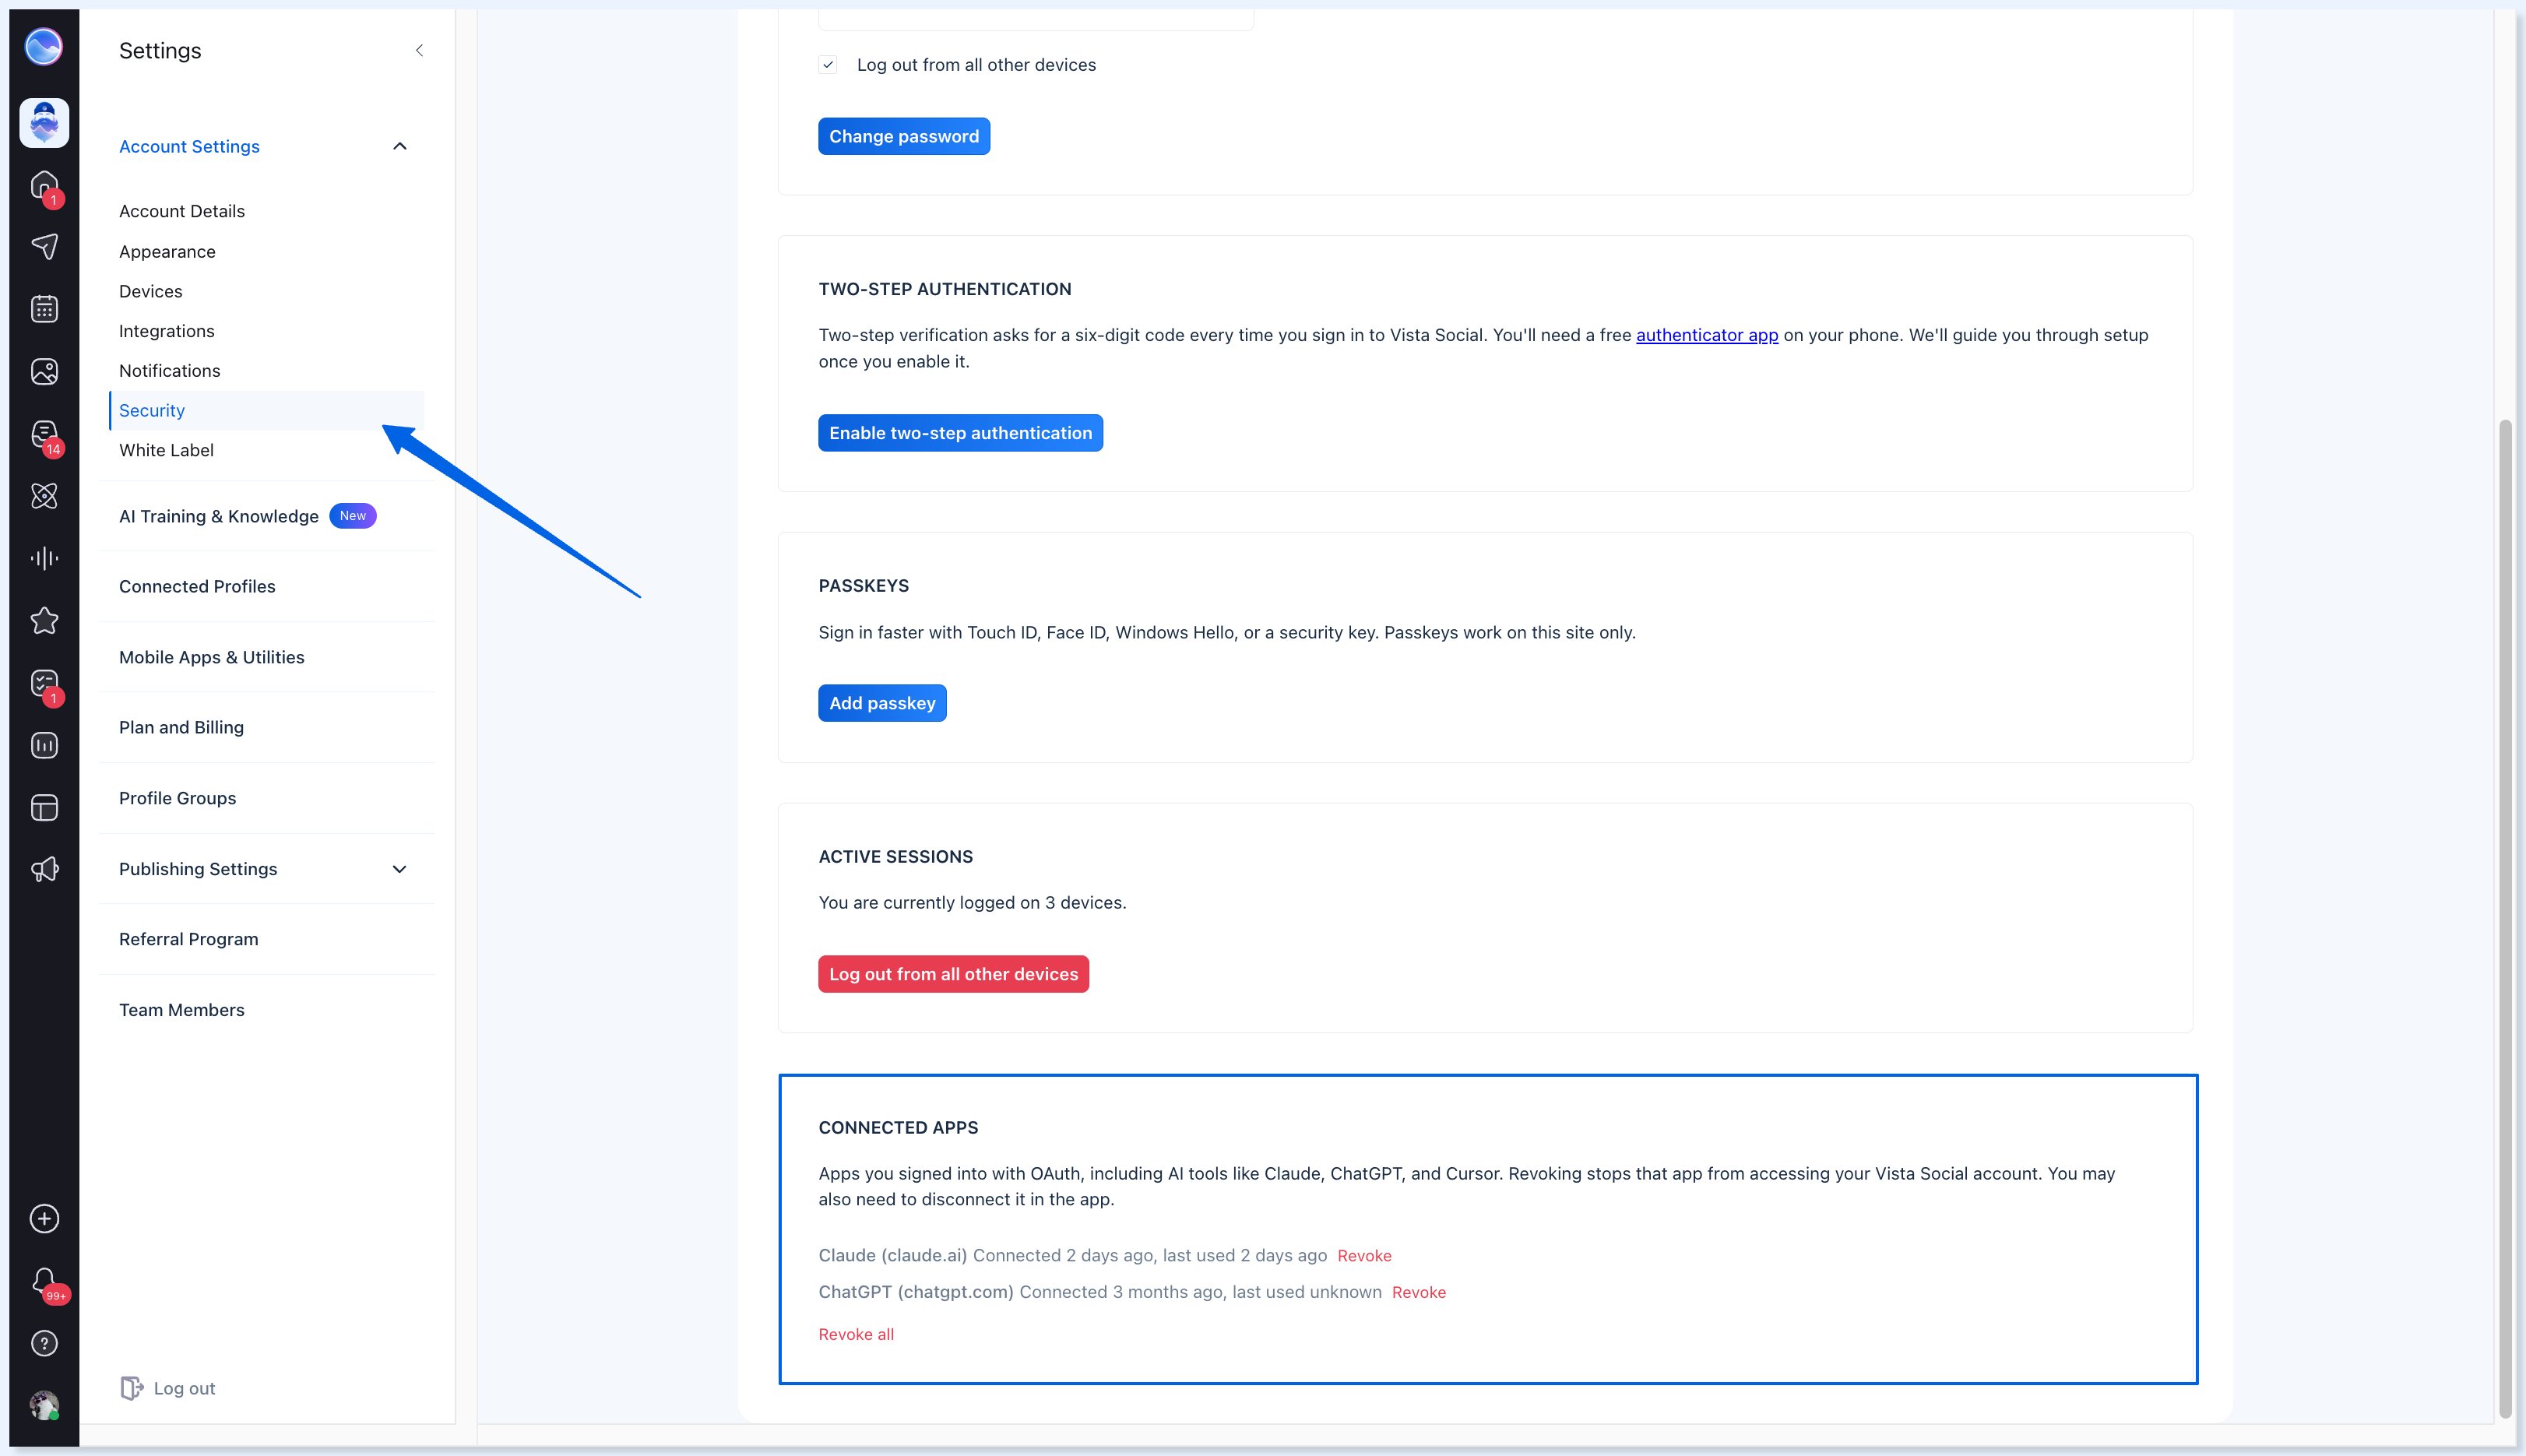The width and height of the screenshot is (2526, 1456).
Task: Collapse the Account Settings section
Action: point(400,146)
